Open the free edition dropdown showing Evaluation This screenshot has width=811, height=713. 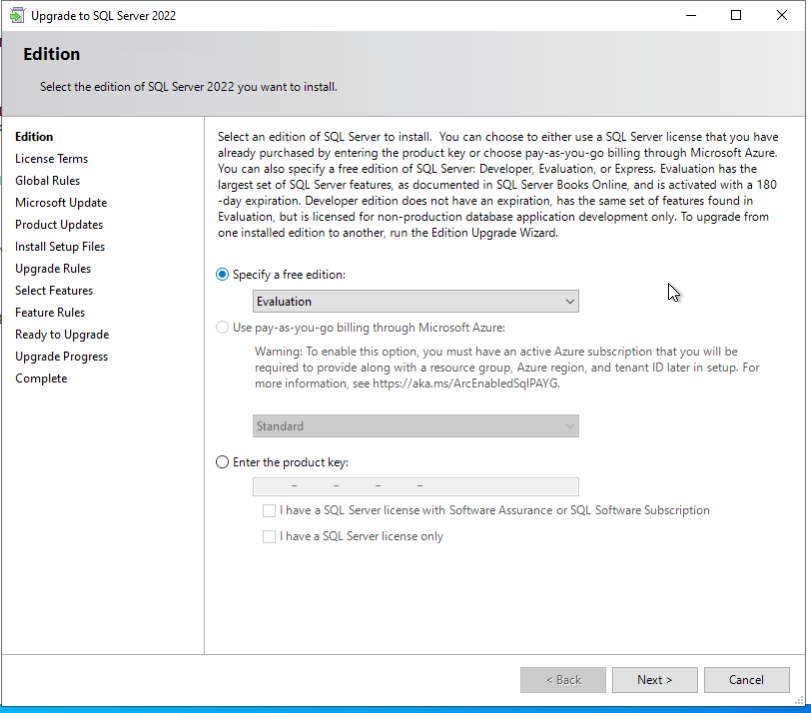(415, 301)
